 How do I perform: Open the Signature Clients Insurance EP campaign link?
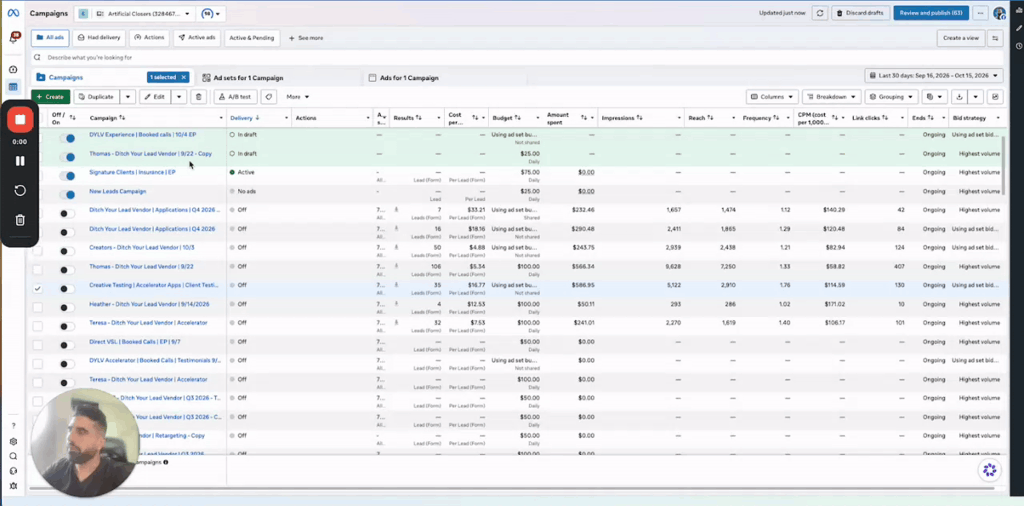pyautogui.click(x=133, y=172)
